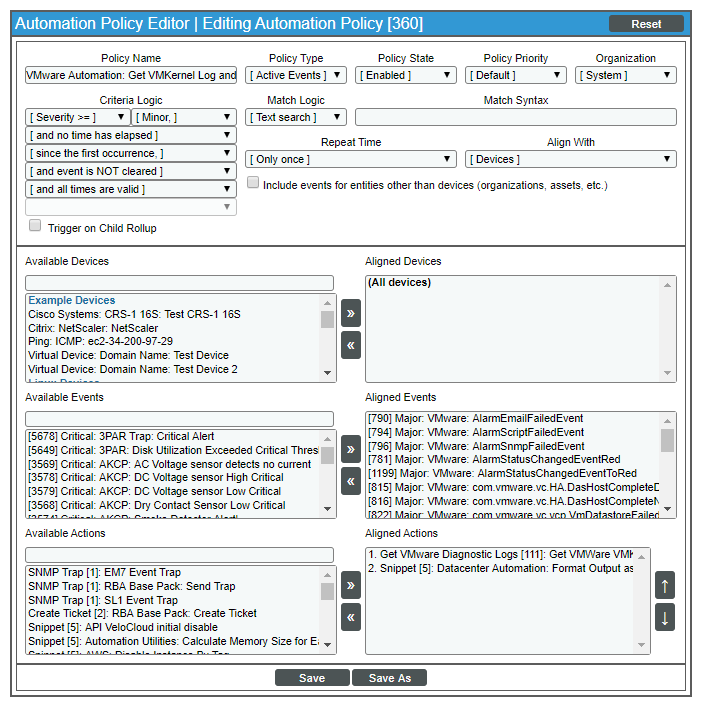Image resolution: width=702 pixels, height=707 pixels.
Task: Add selected action to Aligned Actions
Action: [351, 585]
